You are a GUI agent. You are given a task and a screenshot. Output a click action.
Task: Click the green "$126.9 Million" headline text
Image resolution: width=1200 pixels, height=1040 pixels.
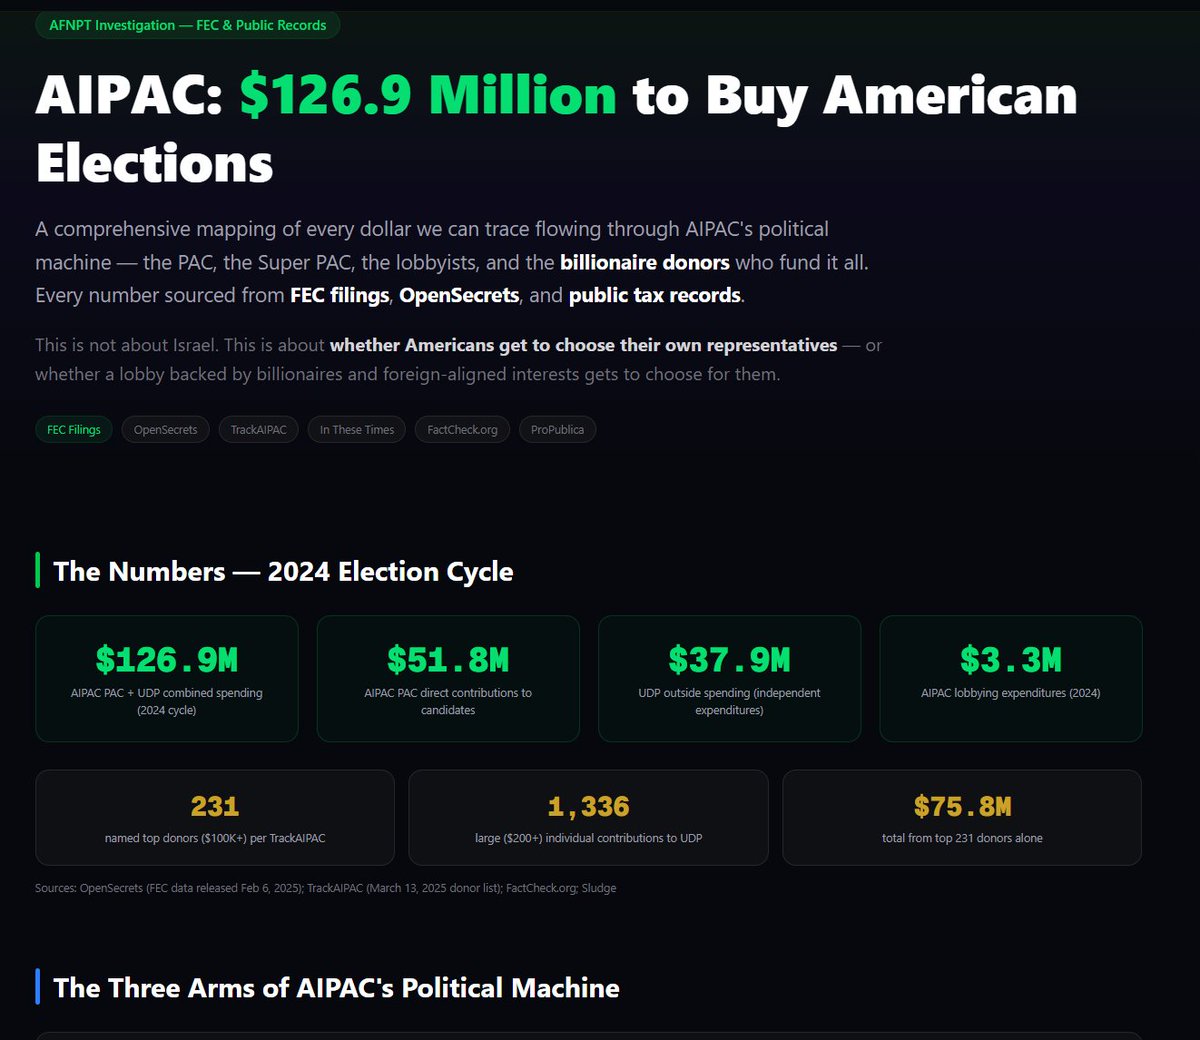pos(428,96)
